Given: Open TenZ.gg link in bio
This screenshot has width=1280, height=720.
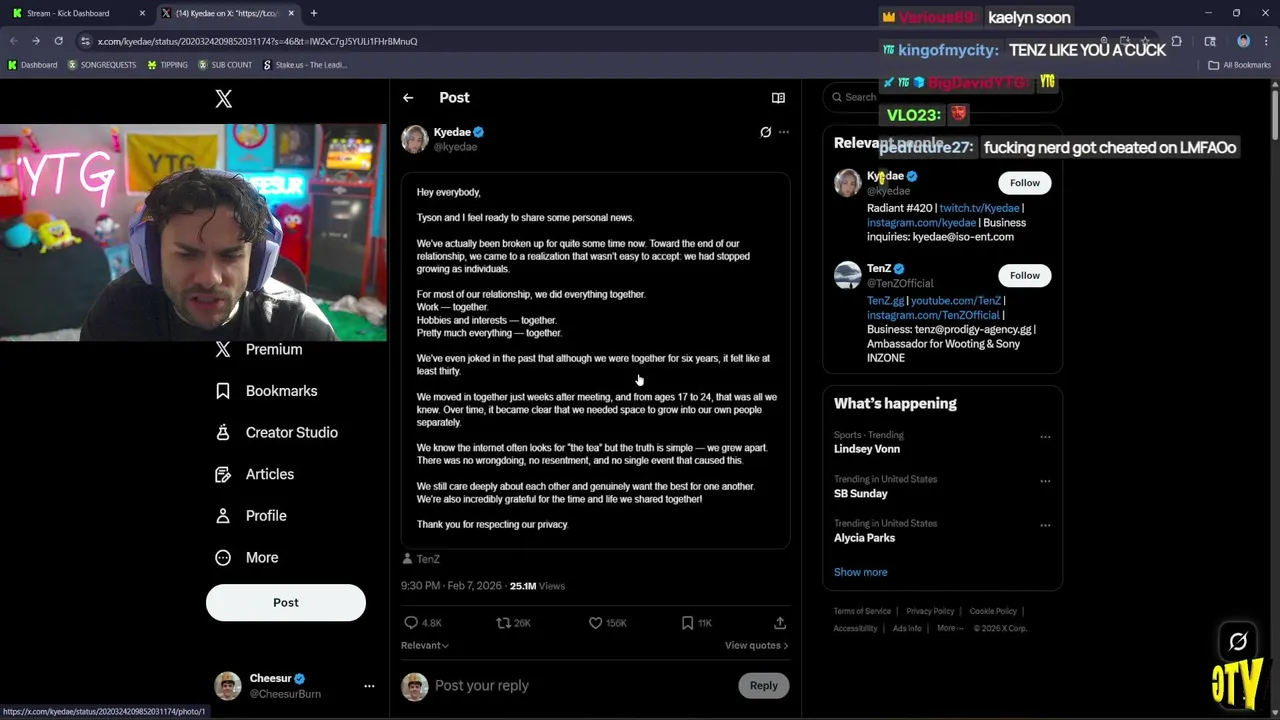Looking at the screenshot, I should click(x=885, y=301).
